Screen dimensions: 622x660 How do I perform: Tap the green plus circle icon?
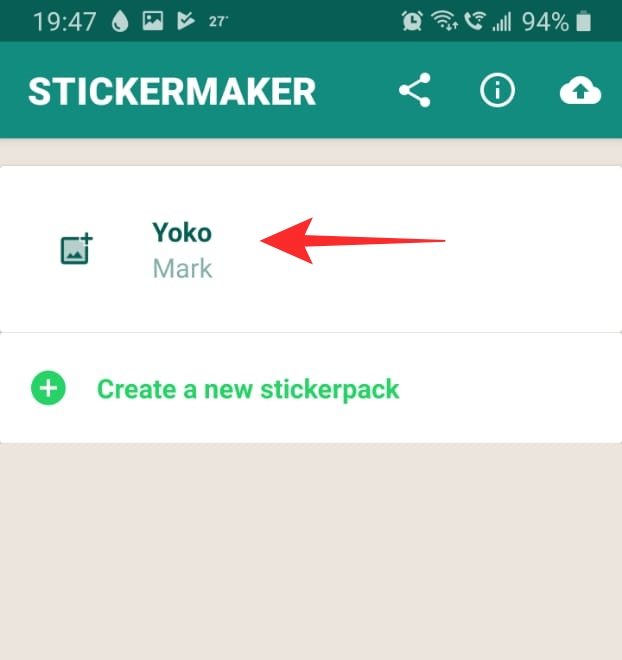tap(48, 388)
